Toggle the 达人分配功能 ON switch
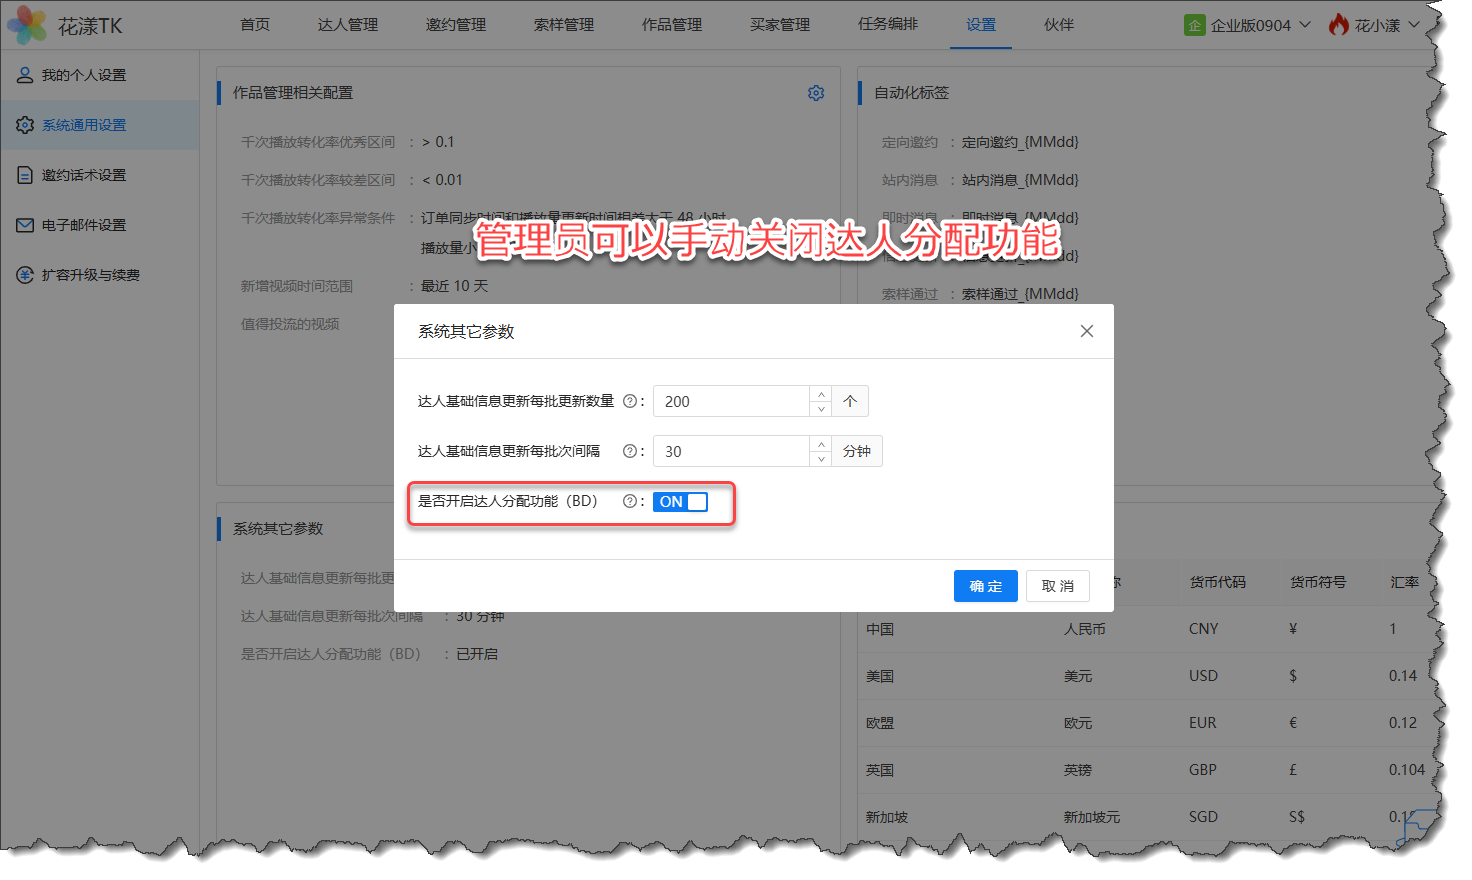1472x880 pixels. pos(680,502)
